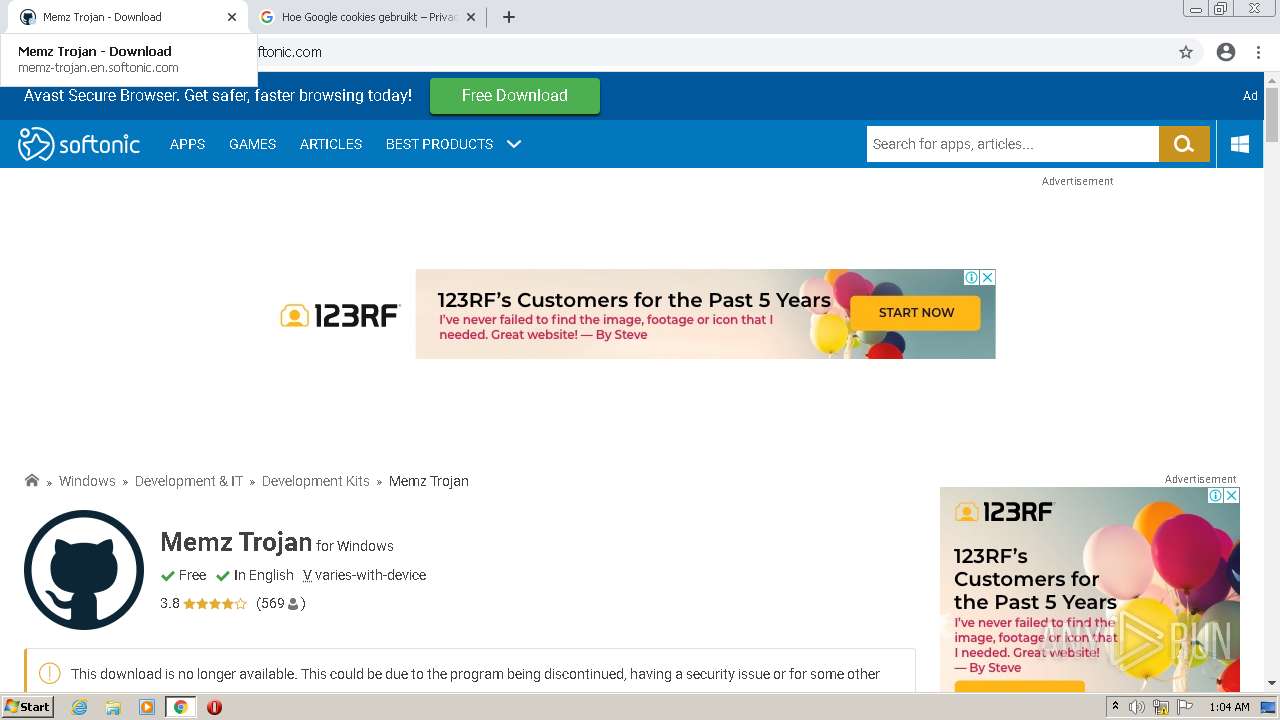
Task: Select the Memz Trojan - Download tab
Action: (125, 17)
